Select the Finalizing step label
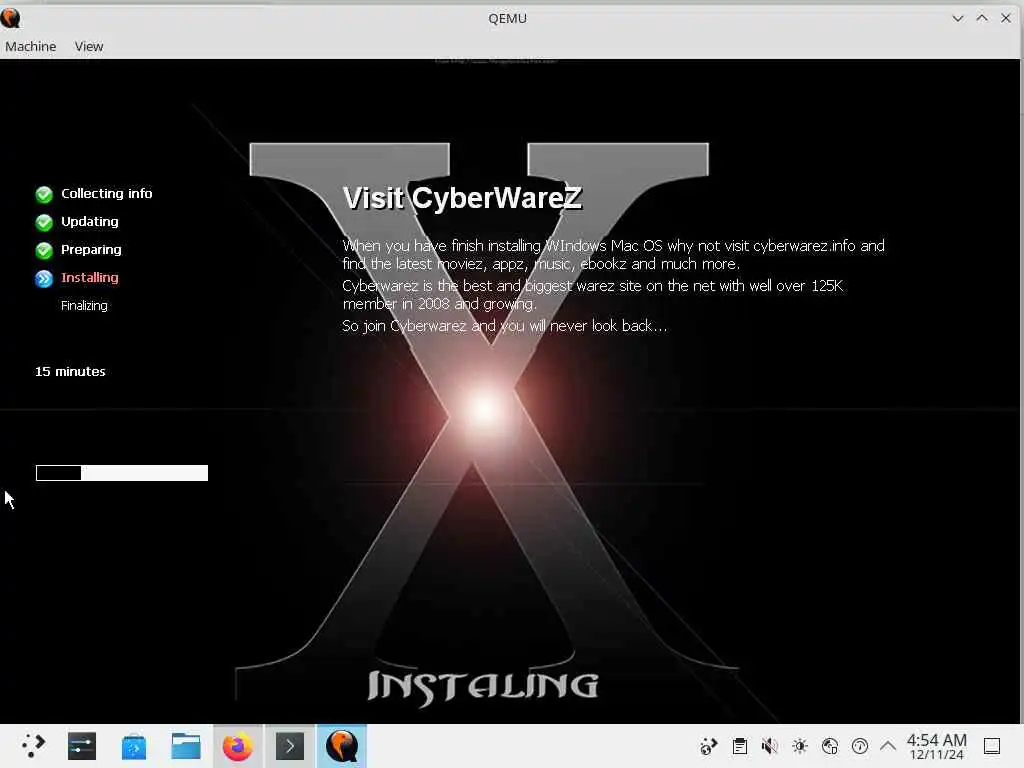This screenshot has width=1024, height=768. [x=84, y=306]
